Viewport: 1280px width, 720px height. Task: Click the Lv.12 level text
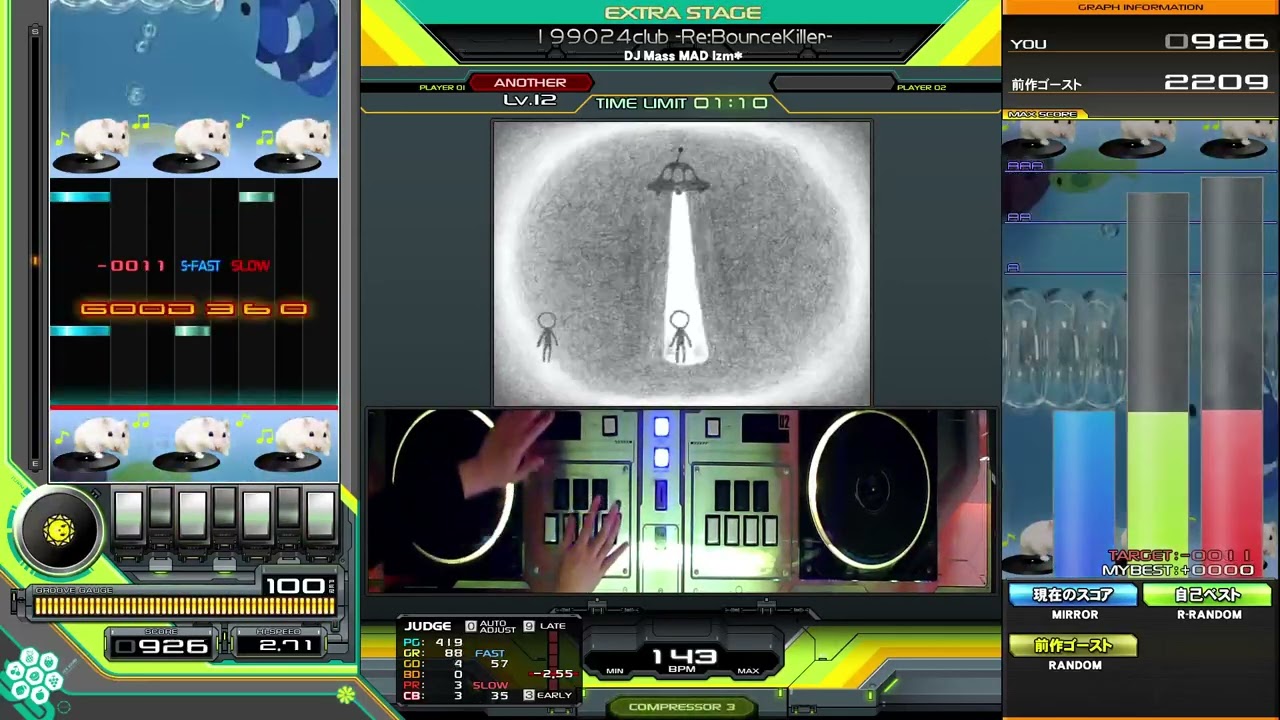pos(530,100)
